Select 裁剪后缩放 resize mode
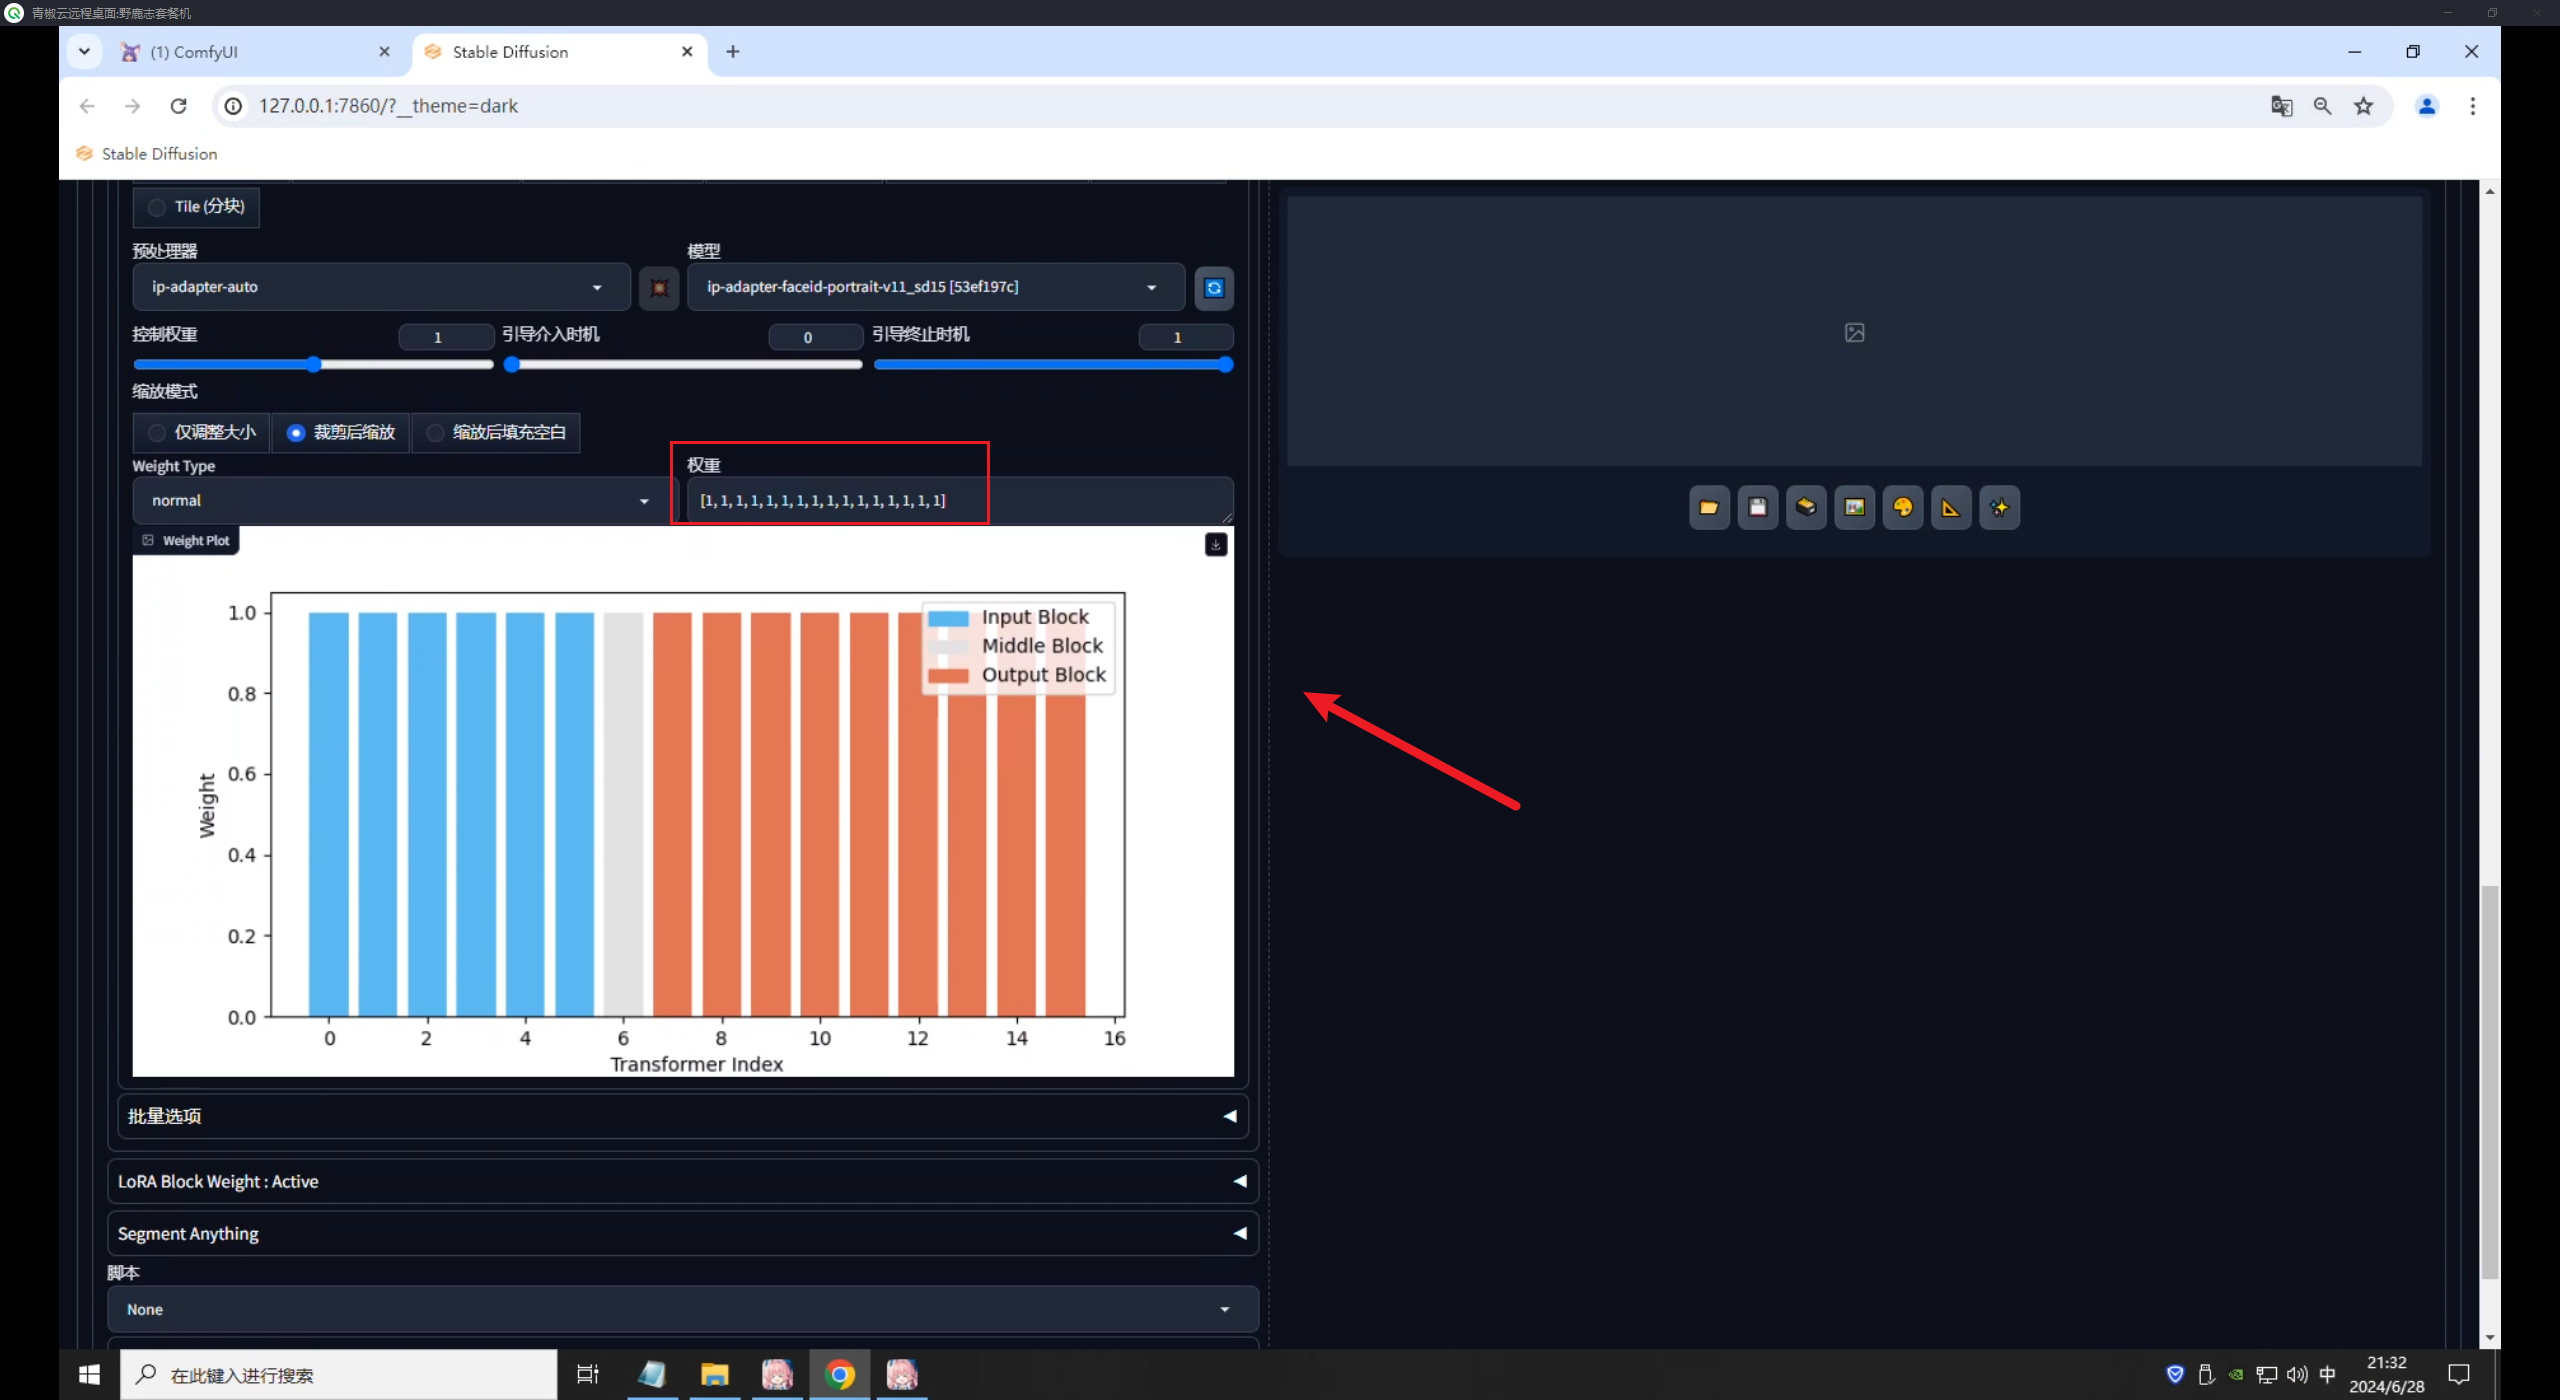 [x=340, y=433]
